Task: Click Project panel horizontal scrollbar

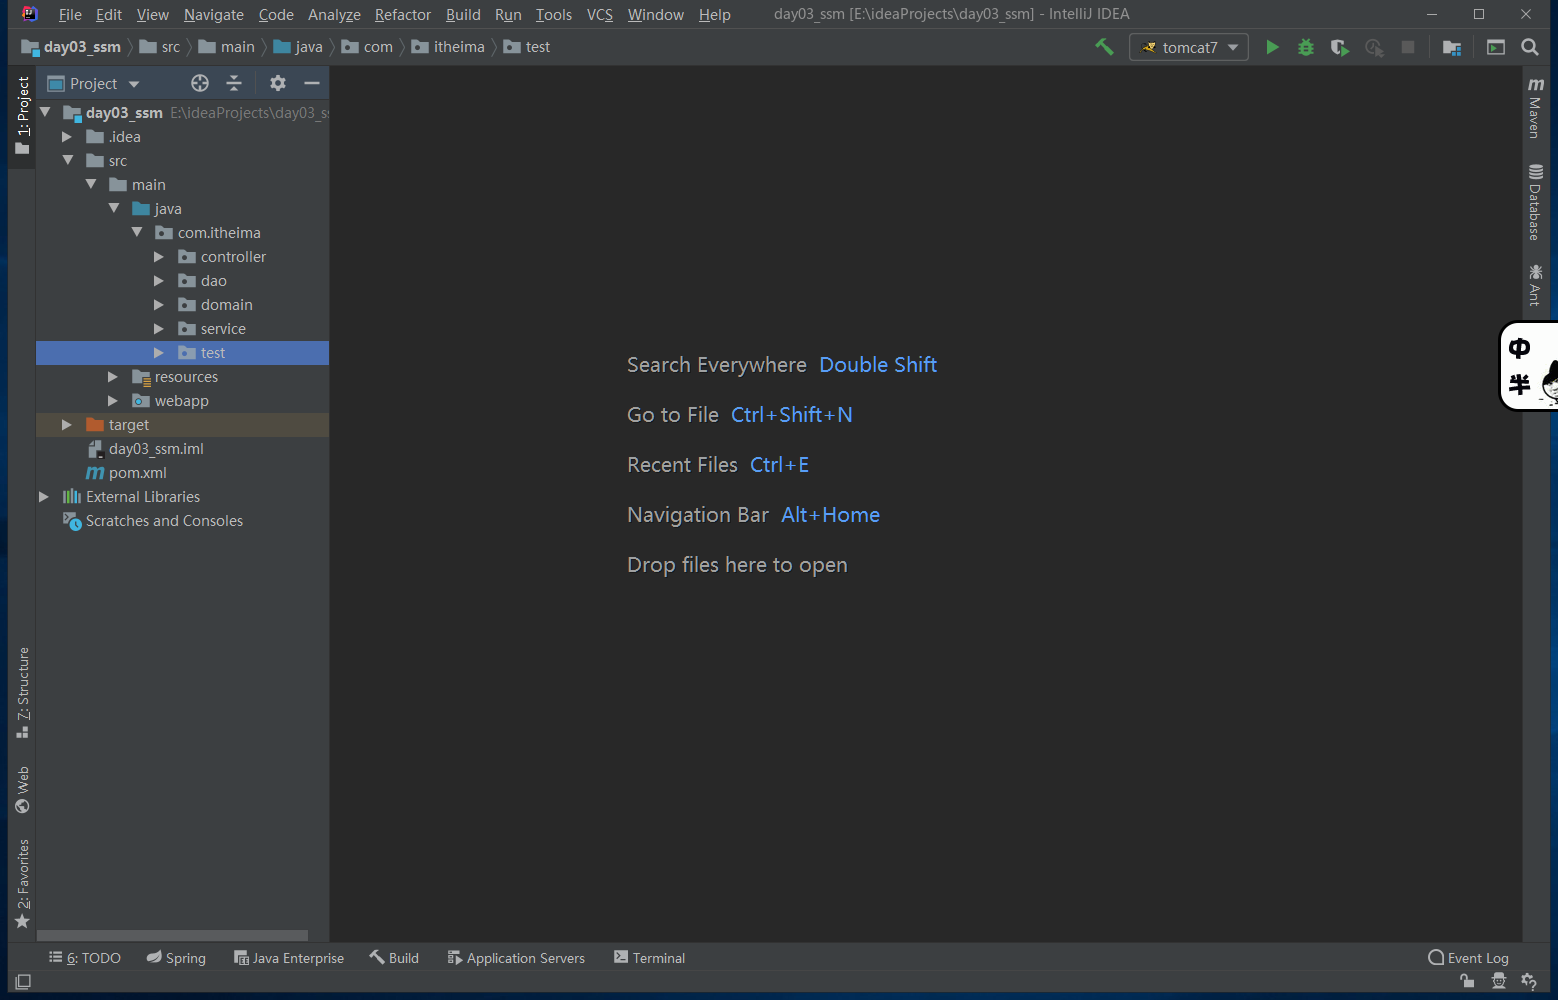Action: (173, 936)
